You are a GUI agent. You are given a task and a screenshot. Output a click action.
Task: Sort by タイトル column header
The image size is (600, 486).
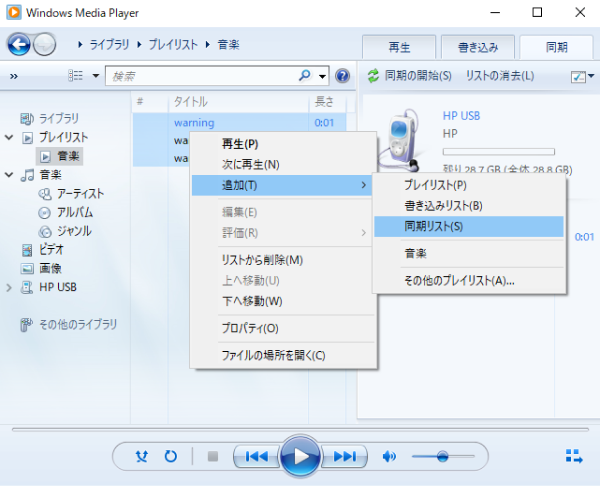click(x=238, y=102)
